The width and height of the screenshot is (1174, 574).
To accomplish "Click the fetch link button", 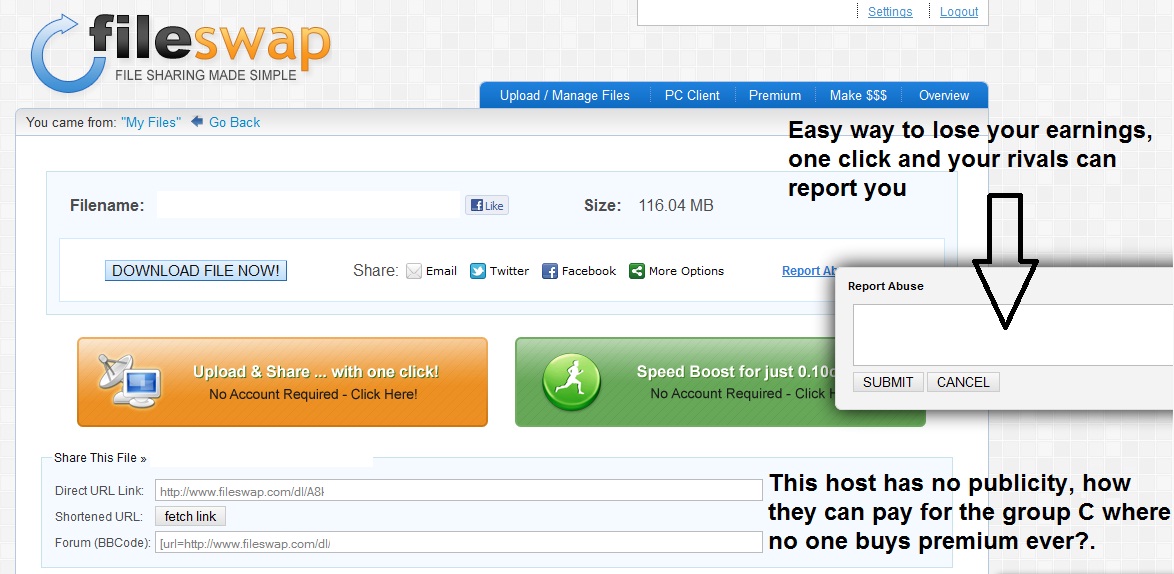I will tap(190, 516).
